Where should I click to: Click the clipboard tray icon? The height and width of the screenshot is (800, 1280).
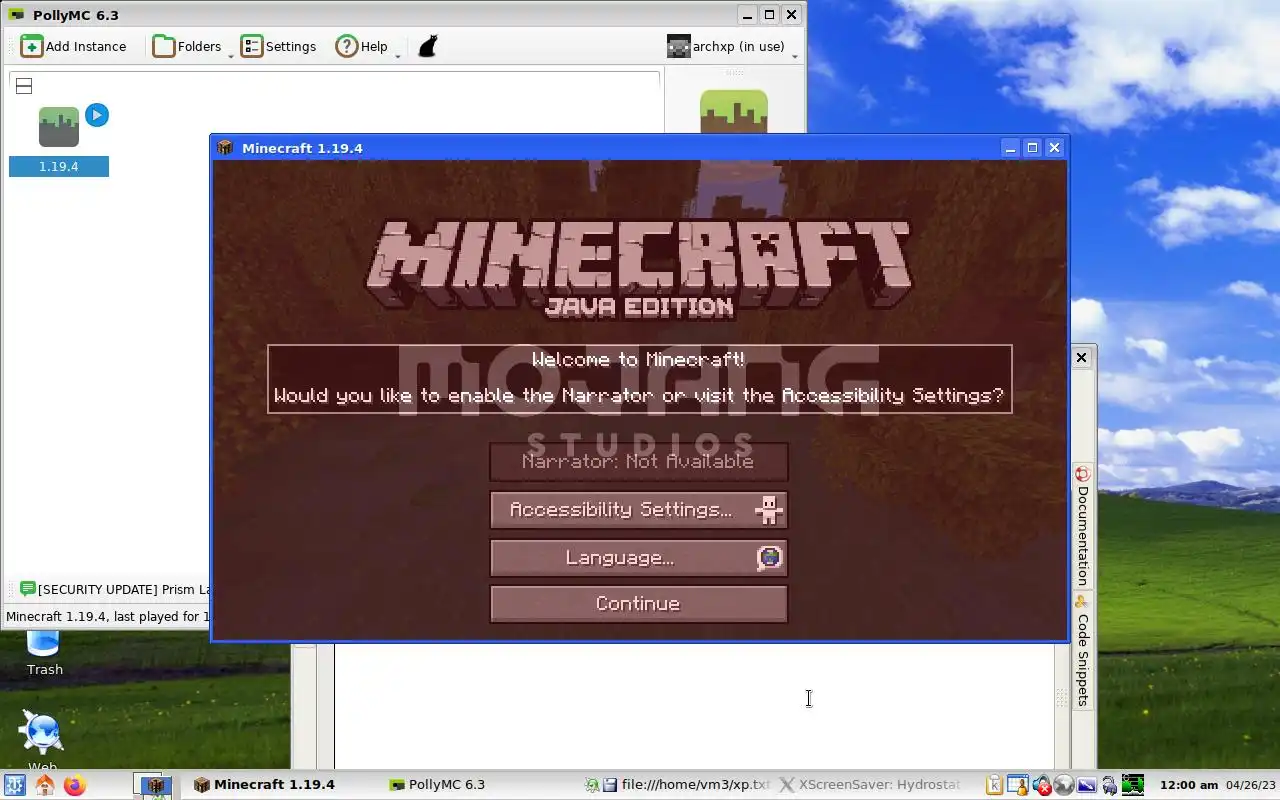tap(994, 785)
